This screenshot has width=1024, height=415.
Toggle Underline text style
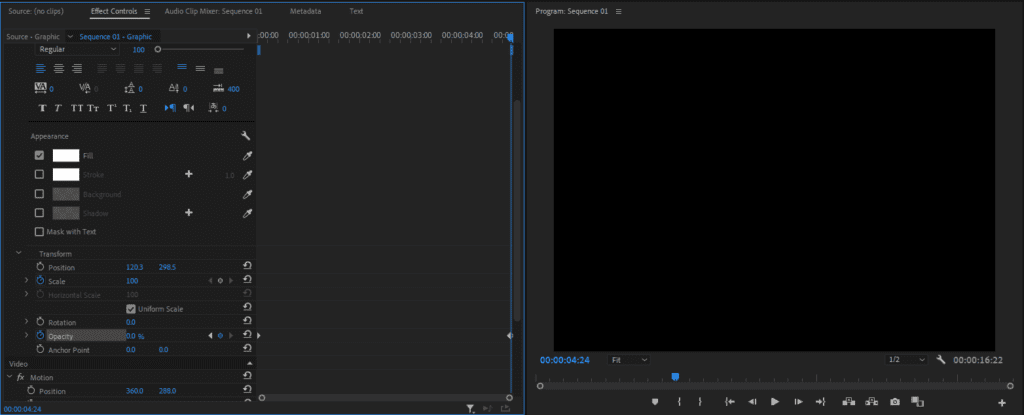click(144, 108)
